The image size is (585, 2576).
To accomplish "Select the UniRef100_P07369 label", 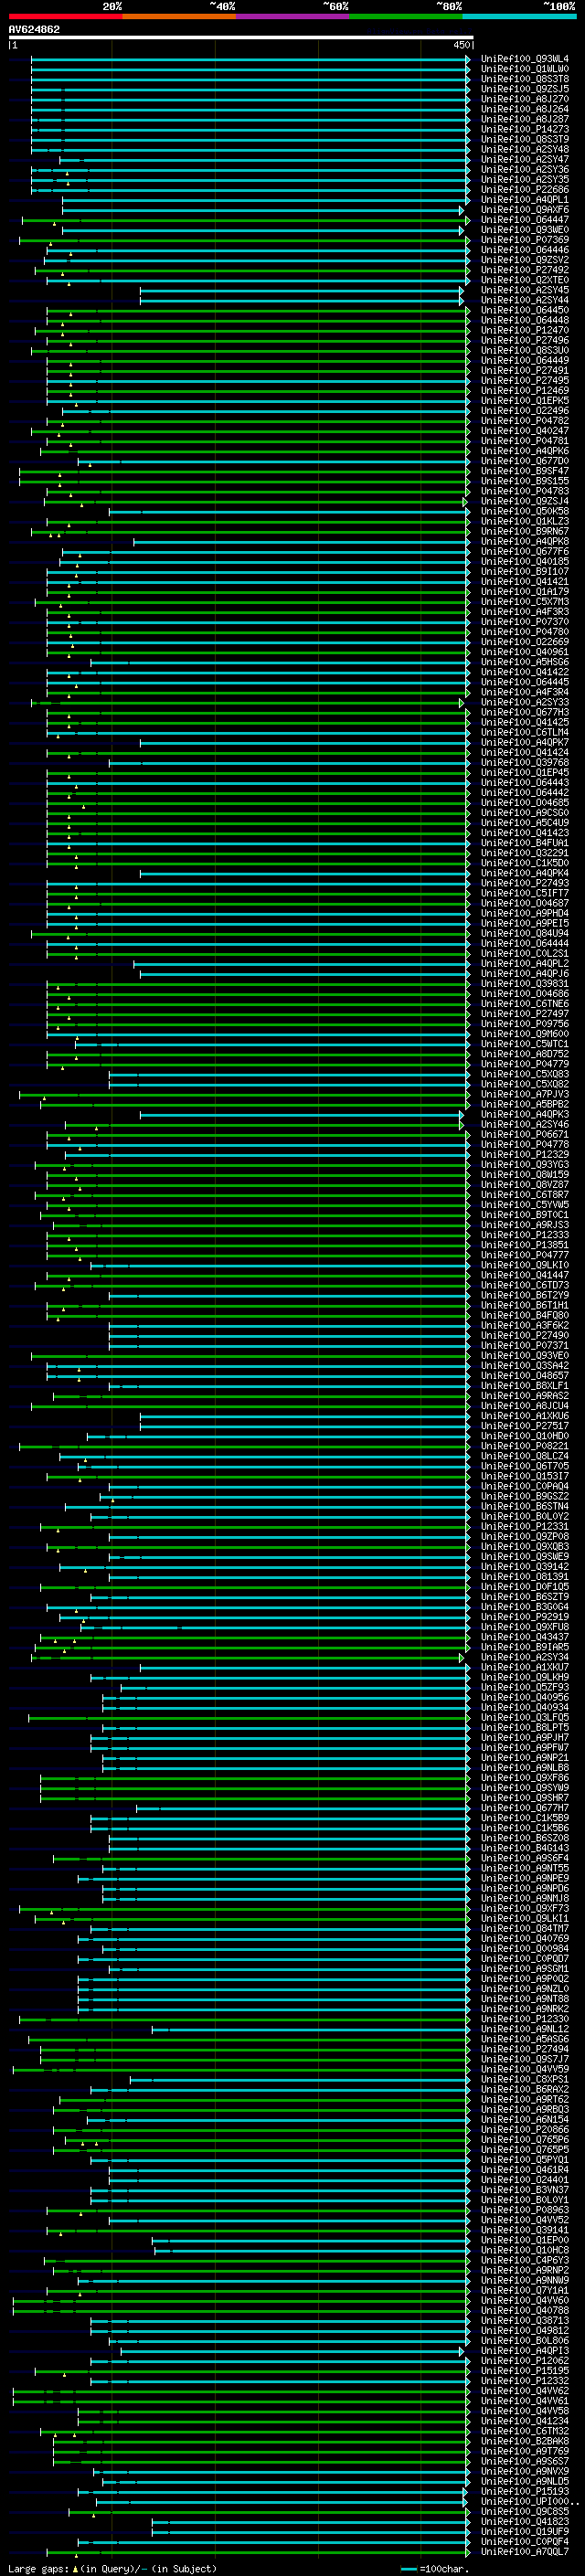I will (524, 240).
